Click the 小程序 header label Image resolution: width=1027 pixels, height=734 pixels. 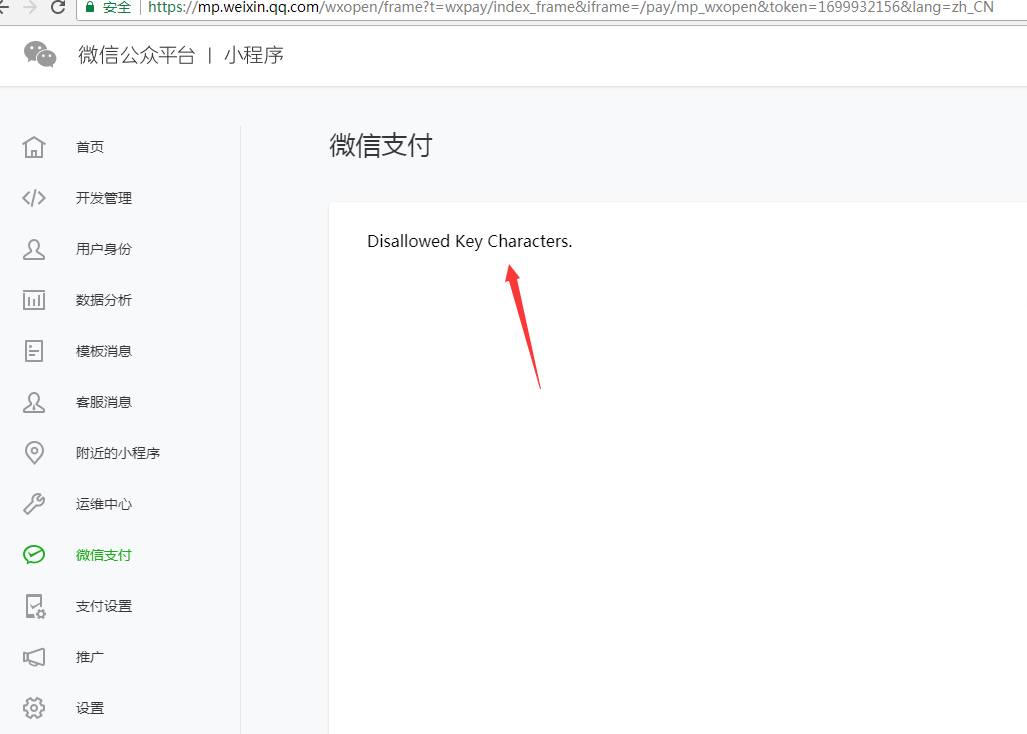click(x=253, y=55)
